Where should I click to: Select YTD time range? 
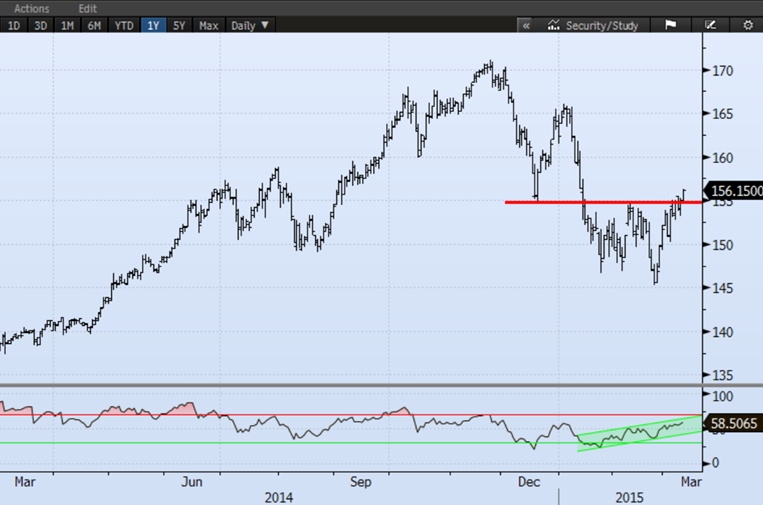pyautogui.click(x=123, y=25)
